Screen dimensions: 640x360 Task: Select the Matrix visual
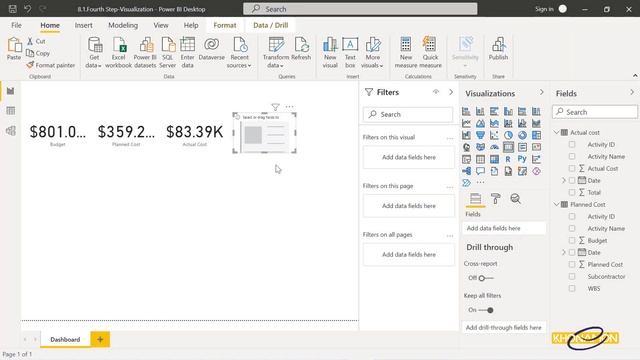pos(494,159)
